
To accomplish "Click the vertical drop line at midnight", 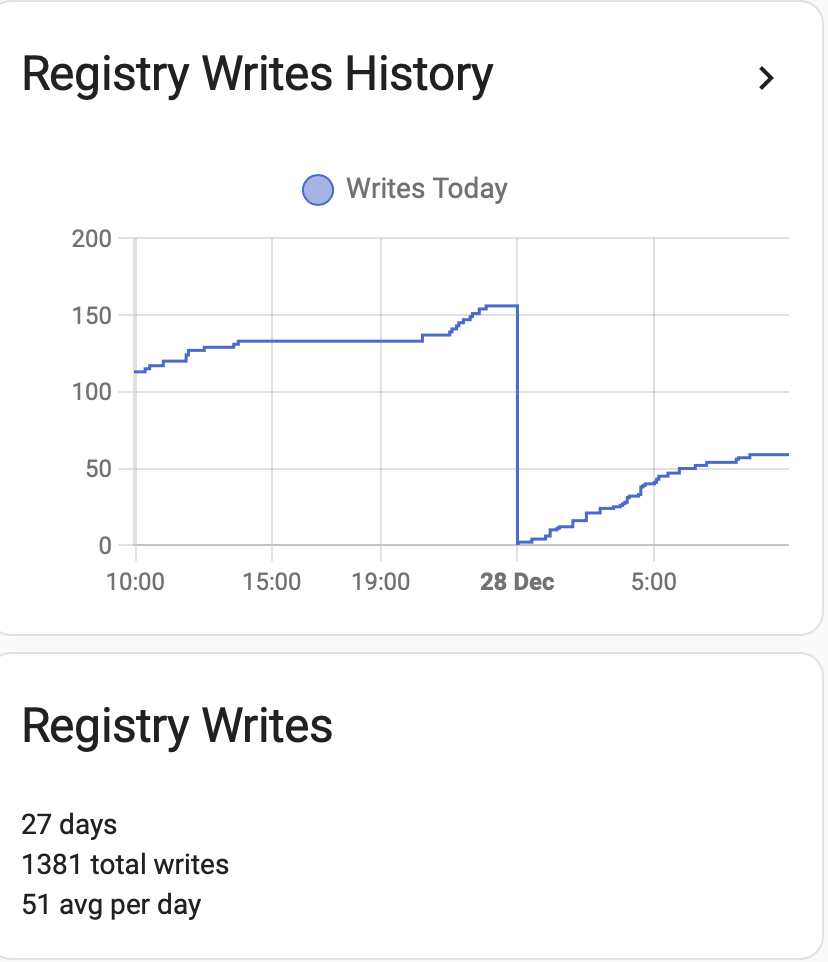I will pos(518,423).
